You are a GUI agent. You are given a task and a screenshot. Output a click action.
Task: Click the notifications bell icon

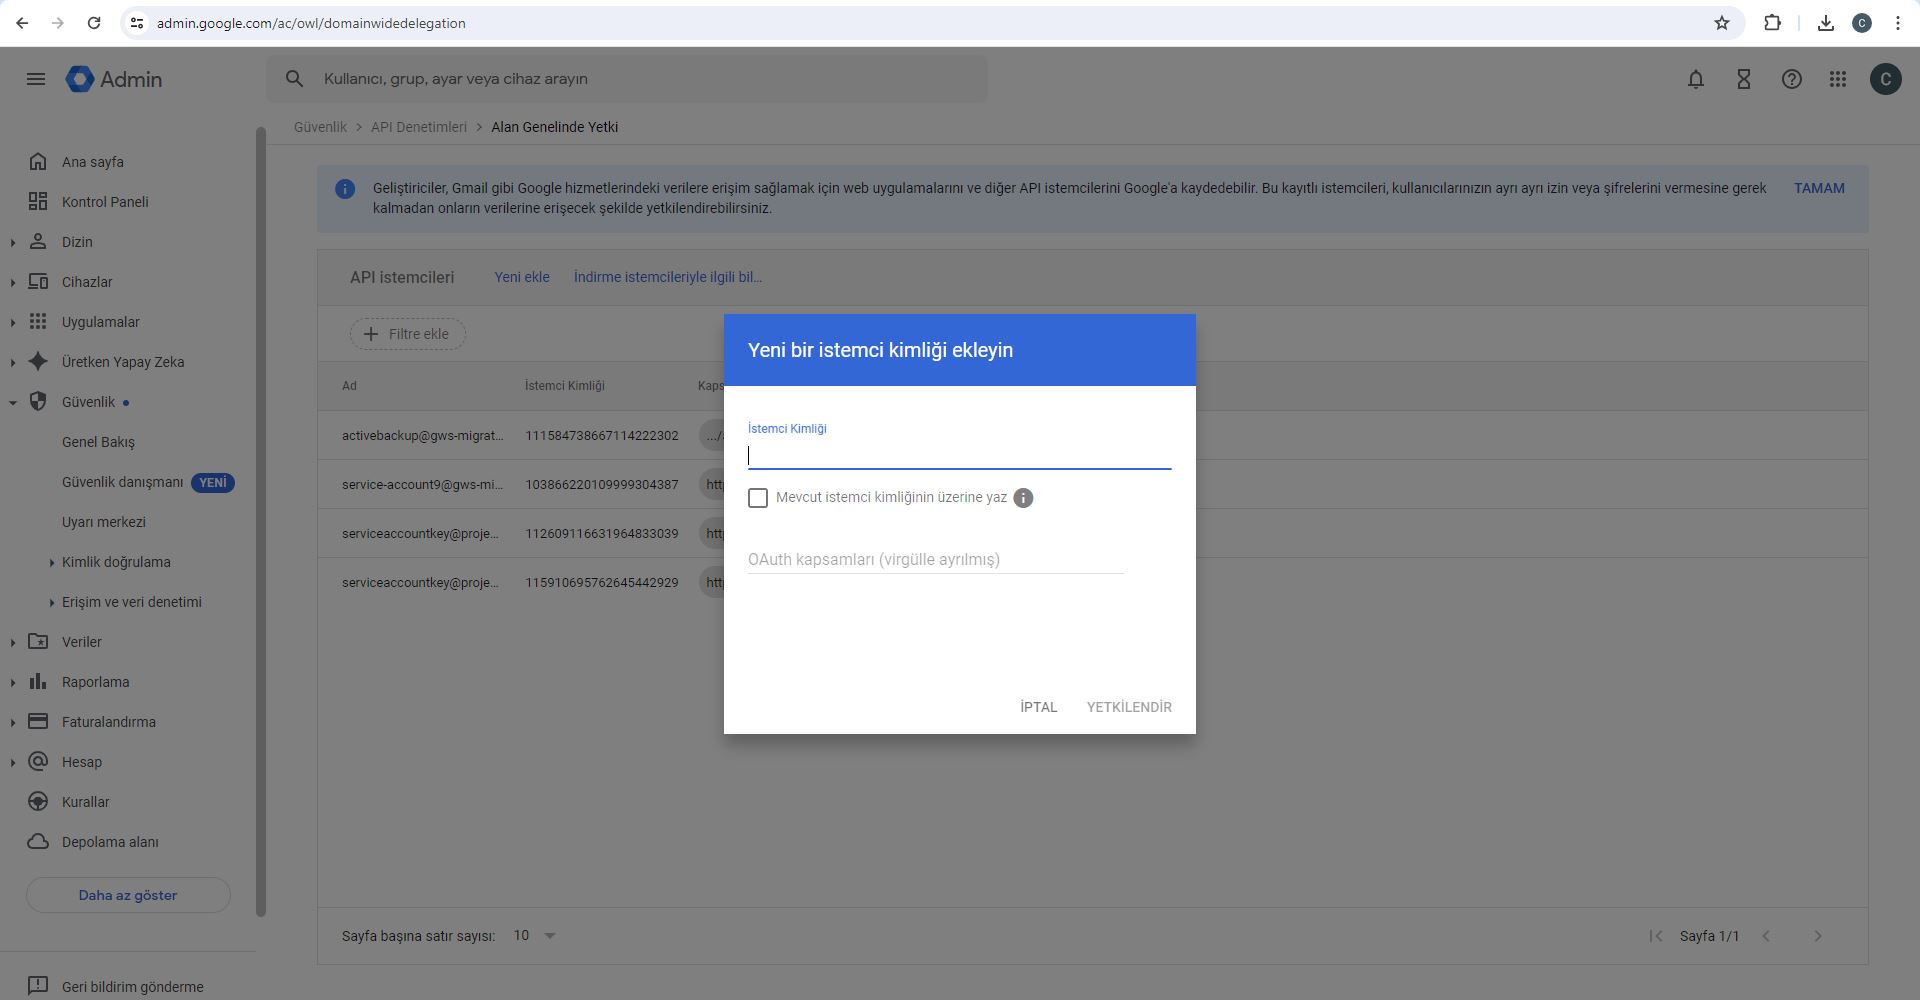[1695, 79]
